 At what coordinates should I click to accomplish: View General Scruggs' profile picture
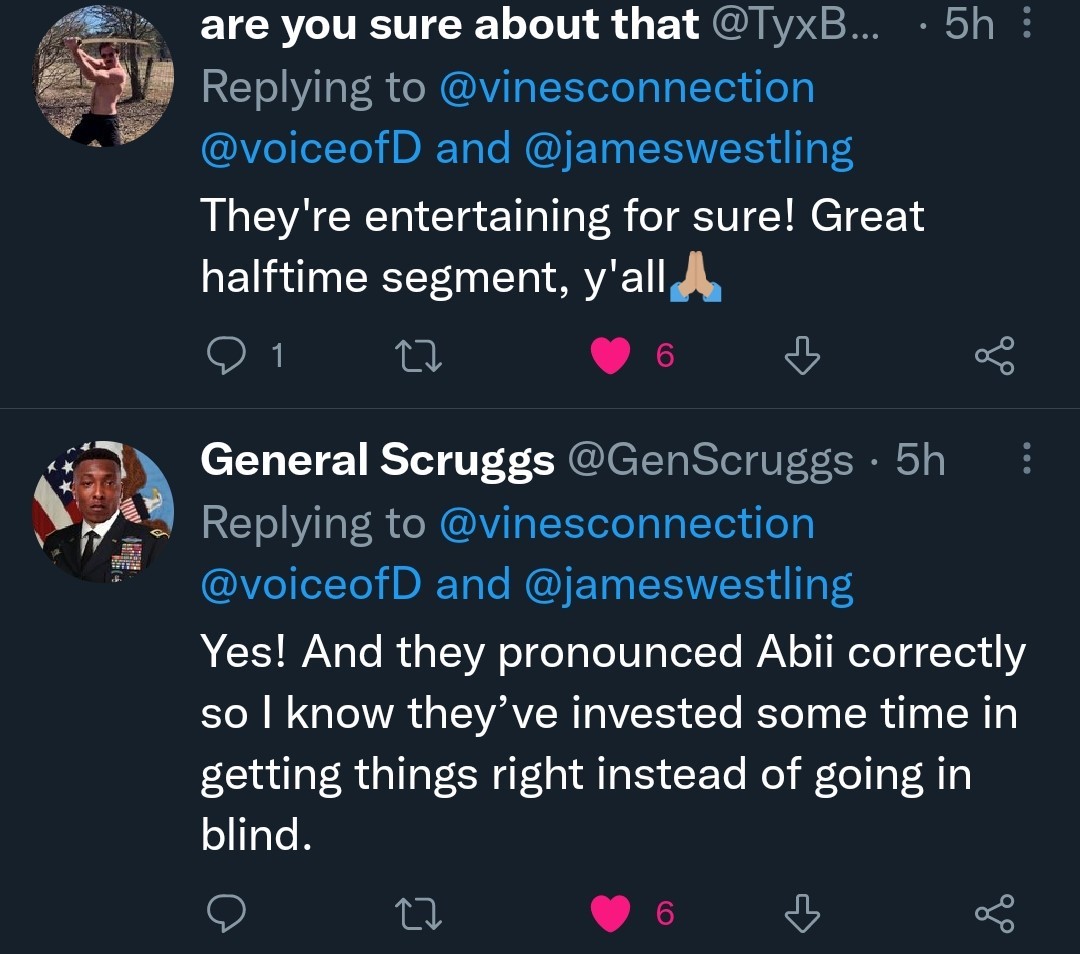click(103, 511)
